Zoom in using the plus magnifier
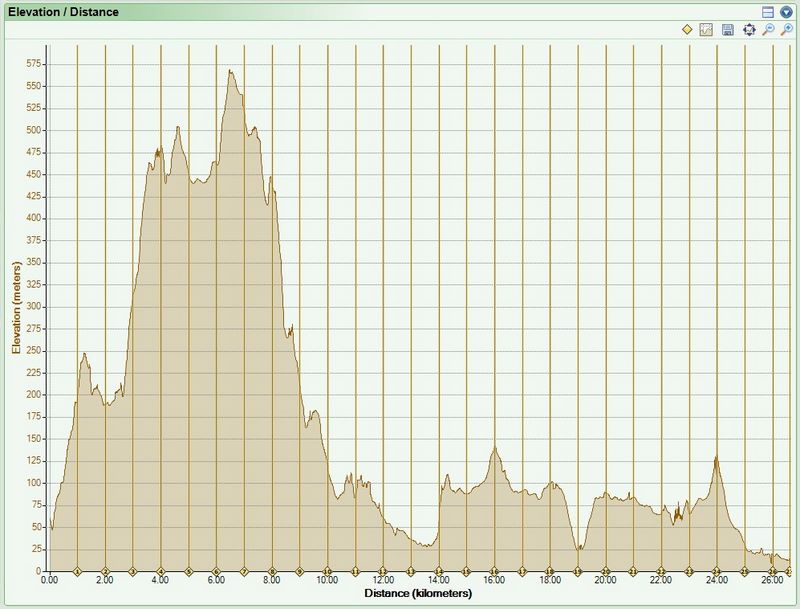The image size is (800, 609). tap(787, 30)
